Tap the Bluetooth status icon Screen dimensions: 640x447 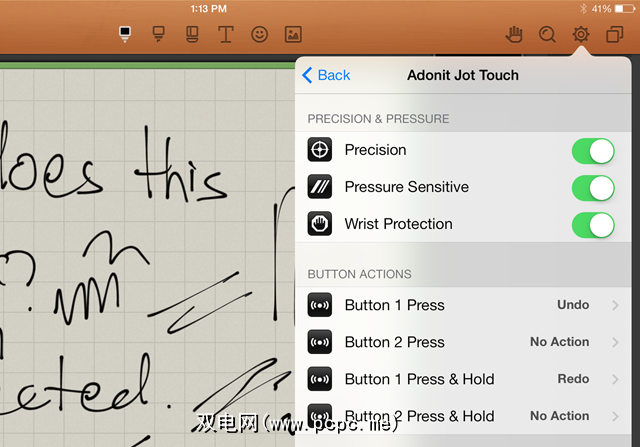click(x=583, y=9)
